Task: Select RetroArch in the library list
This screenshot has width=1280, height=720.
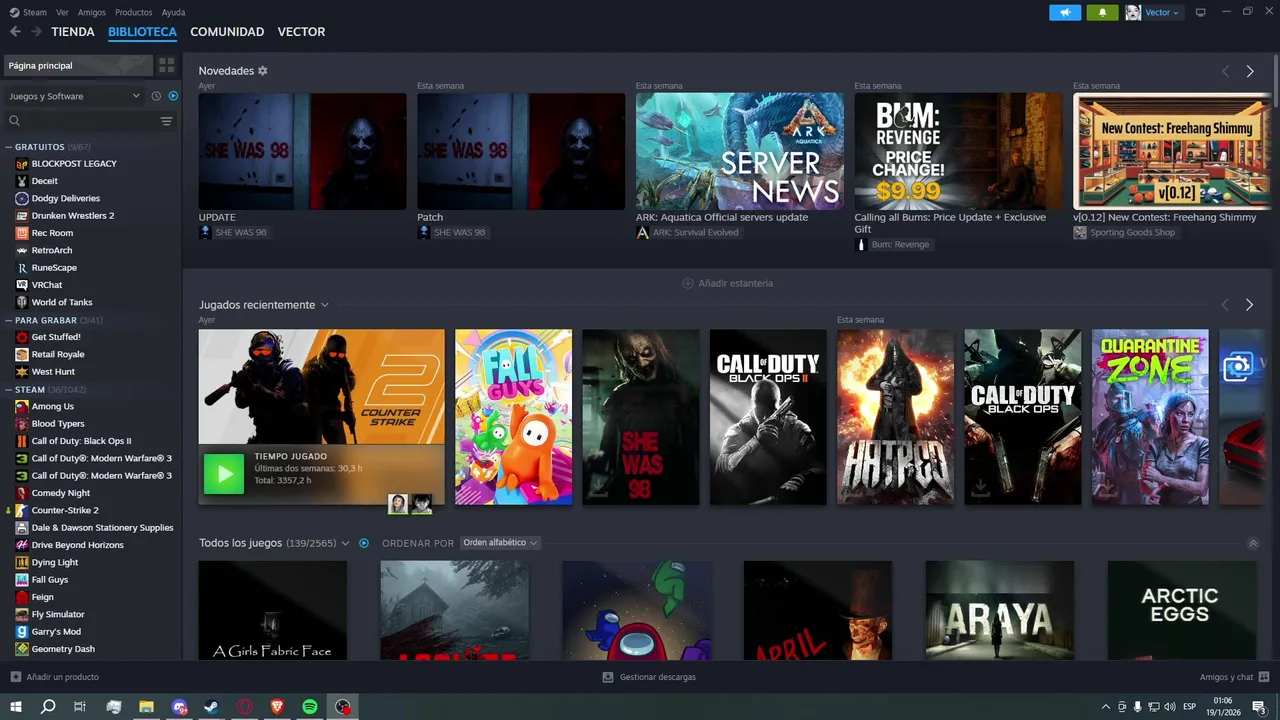Action: point(52,250)
